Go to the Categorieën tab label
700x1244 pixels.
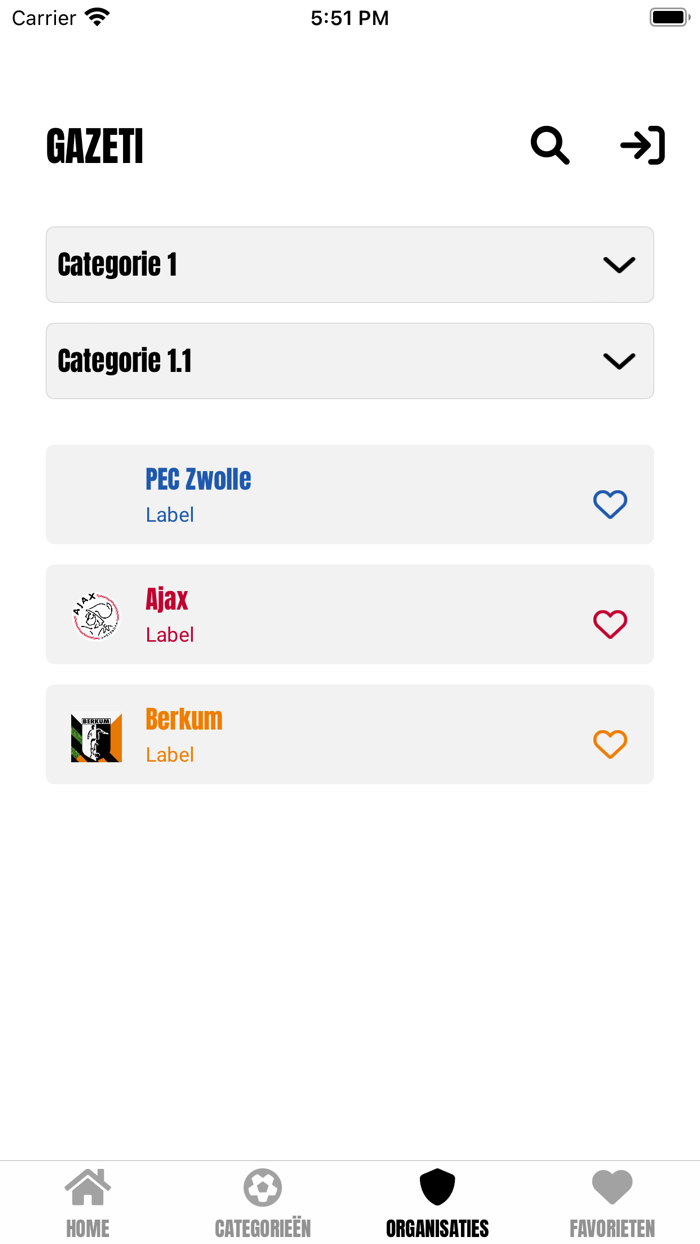[x=263, y=1228]
